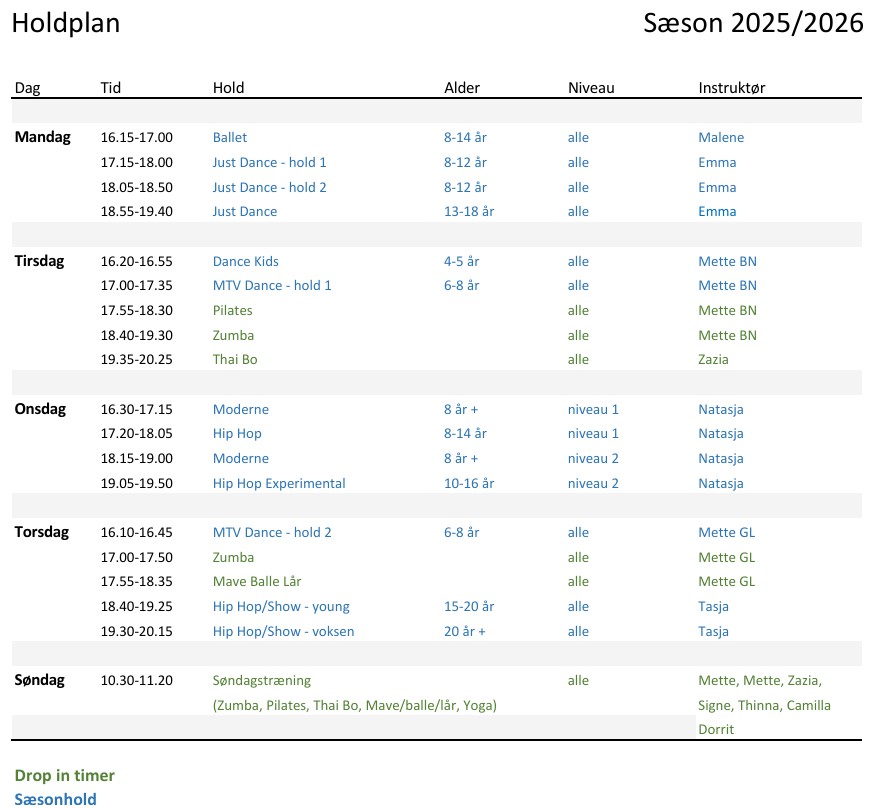This screenshot has width=877, height=808.
Task: Open Just Dance - hold 1 class
Action: click(269, 162)
